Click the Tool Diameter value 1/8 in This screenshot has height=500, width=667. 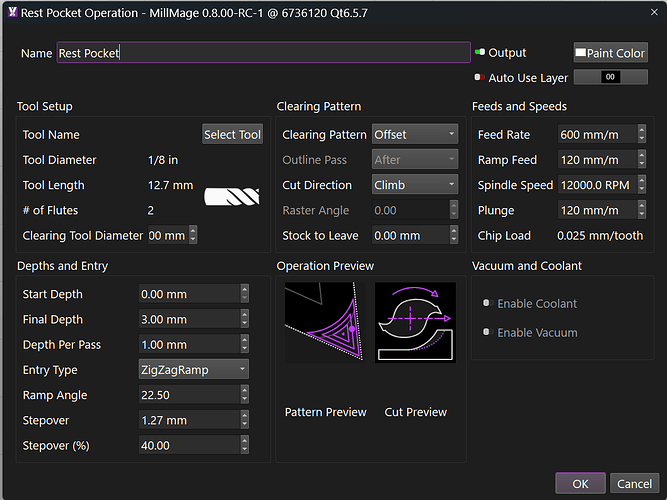click(163, 160)
